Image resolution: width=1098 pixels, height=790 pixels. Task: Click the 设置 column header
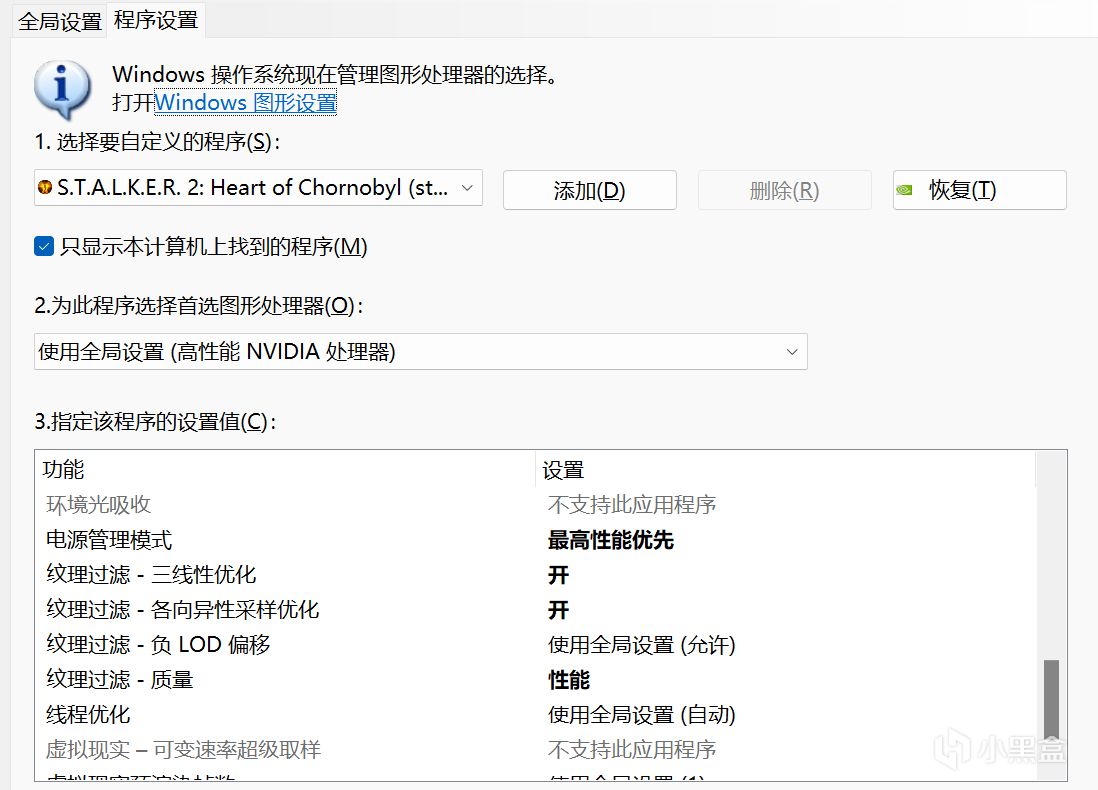(563, 469)
